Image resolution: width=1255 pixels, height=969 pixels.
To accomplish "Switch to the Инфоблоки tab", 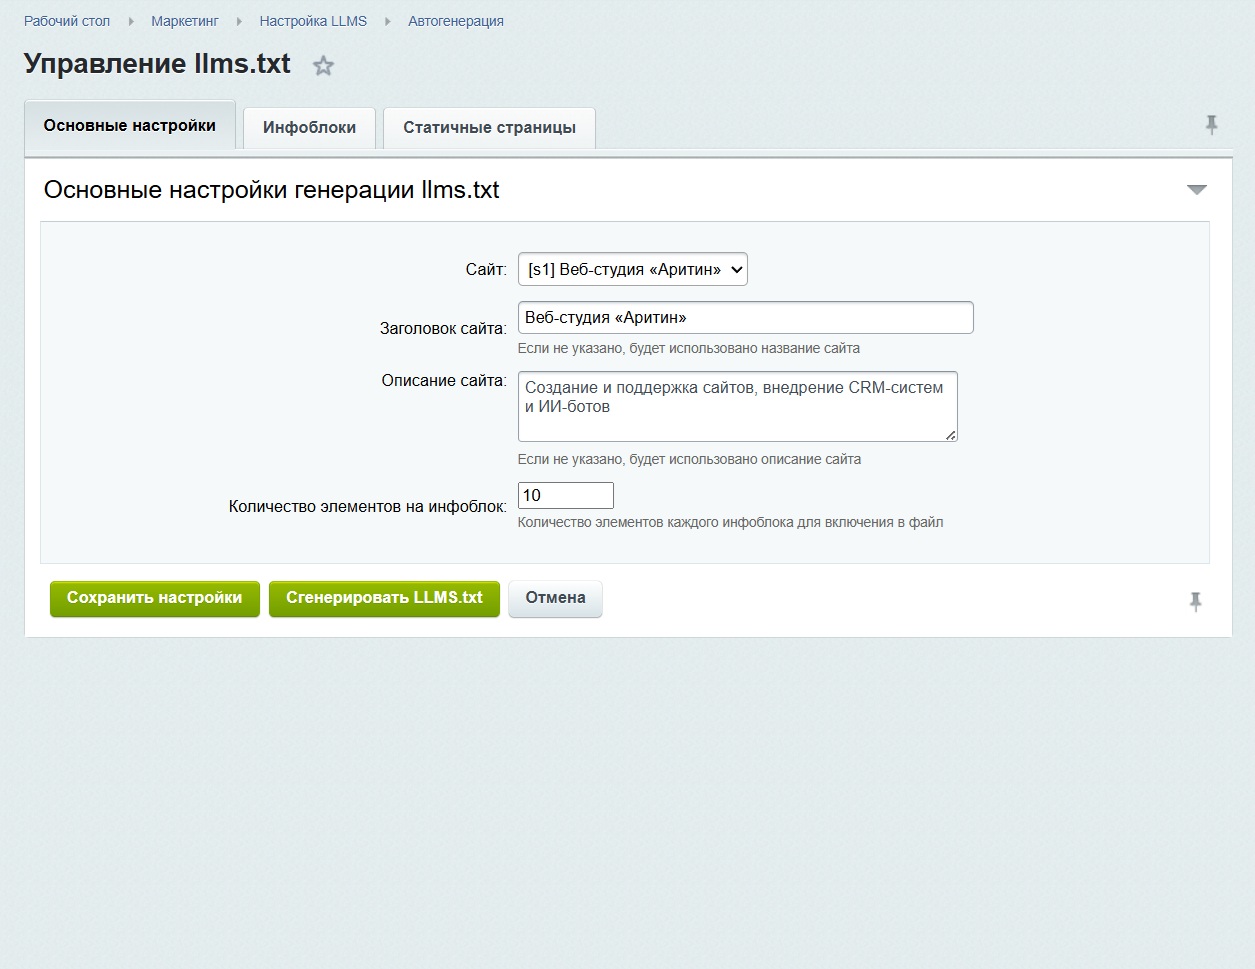I will click(x=308, y=127).
